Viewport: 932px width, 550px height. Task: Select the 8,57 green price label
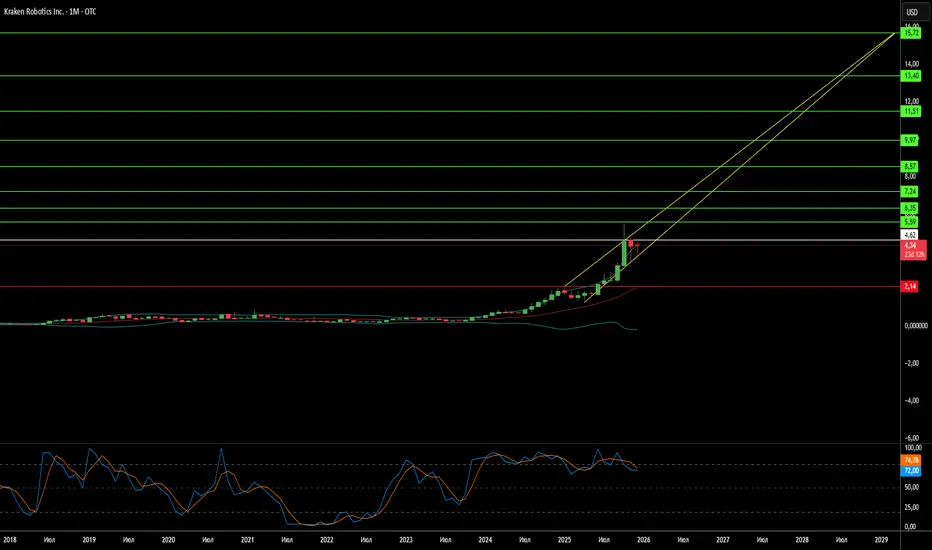click(910, 166)
